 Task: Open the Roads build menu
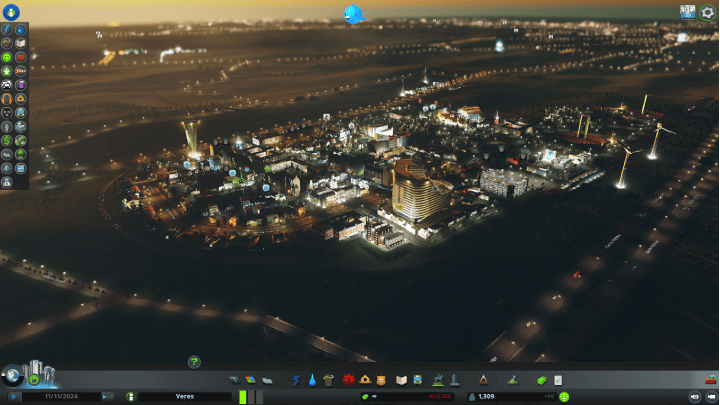click(234, 380)
